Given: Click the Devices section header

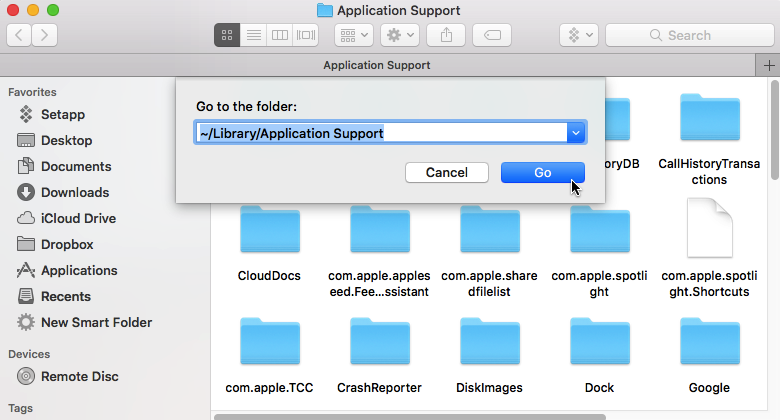Looking at the screenshot, I should pyautogui.click(x=29, y=354).
